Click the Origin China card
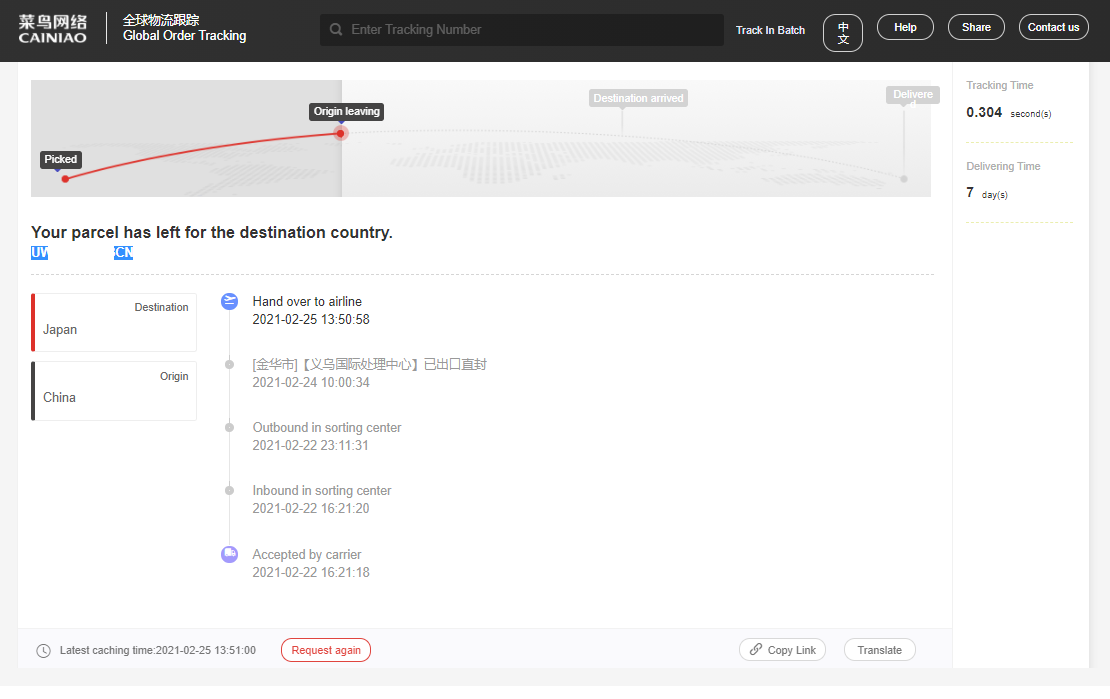Image resolution: width=1110 pixels, height=699 pixels. pos(114,391)
